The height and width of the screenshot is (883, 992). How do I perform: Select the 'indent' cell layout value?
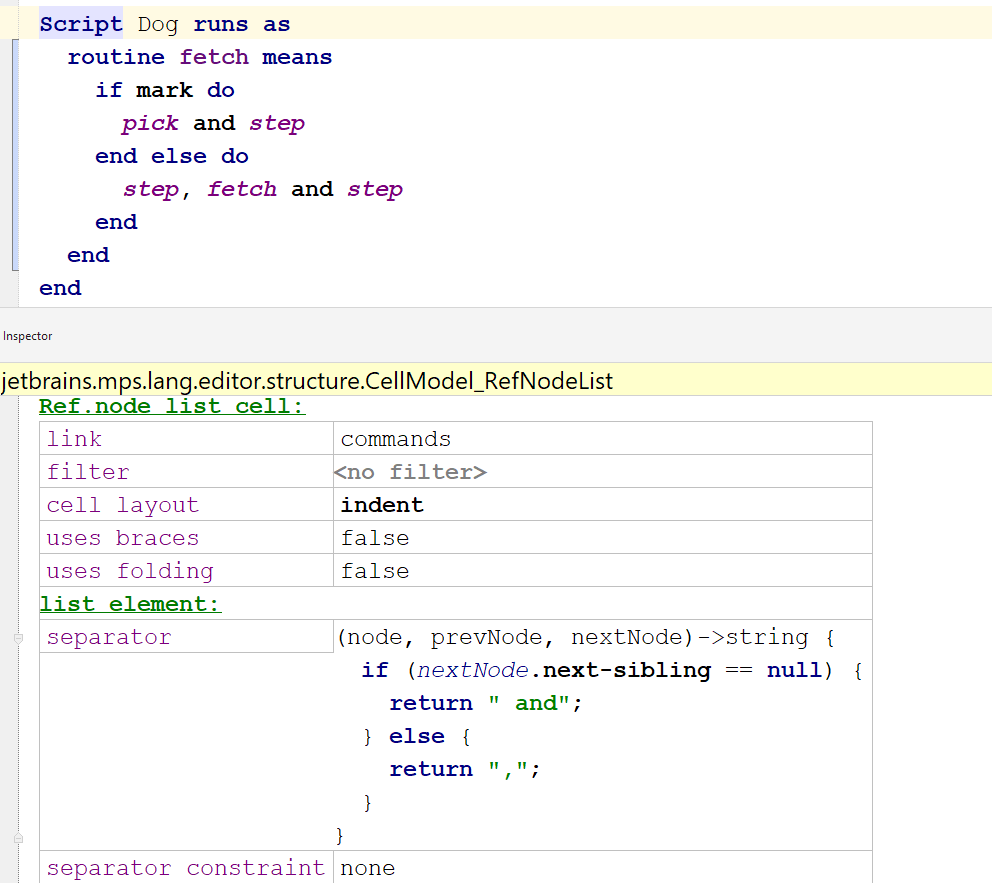coord(382,505)
